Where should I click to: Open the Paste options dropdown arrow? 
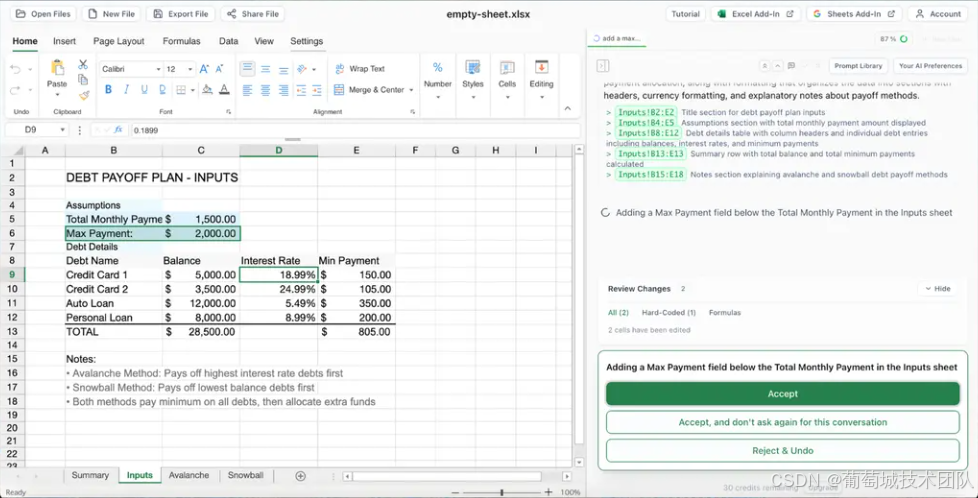(57, 95)
